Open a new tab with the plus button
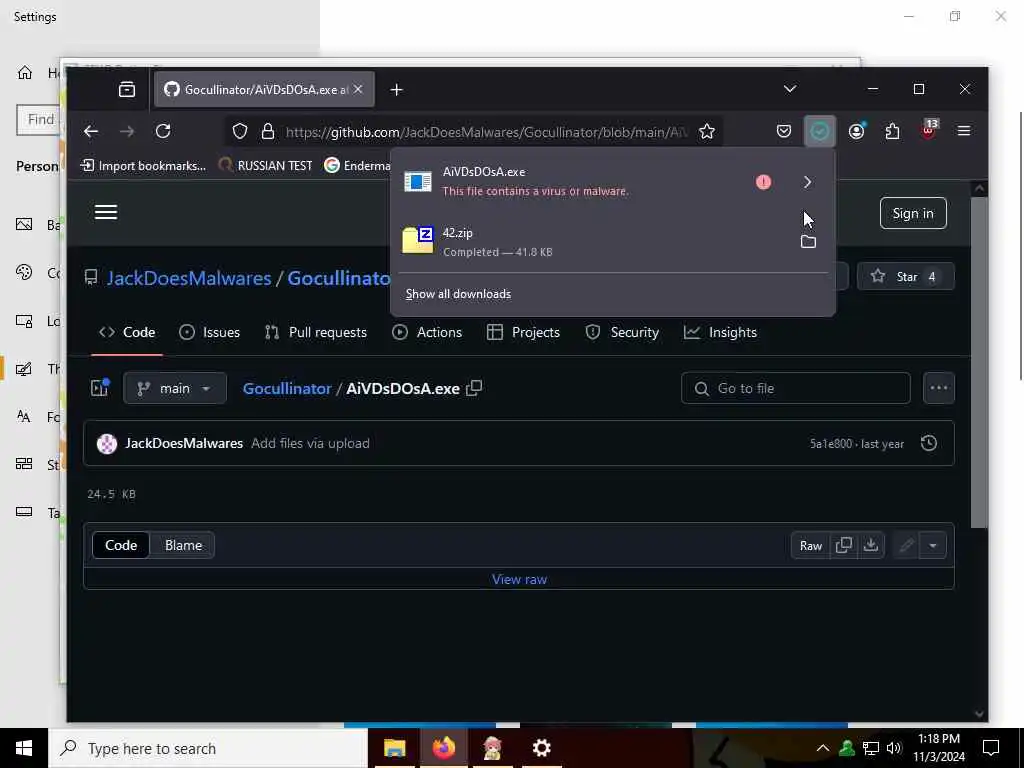Viewport: 1024px width, 768px height. point(396,89)
